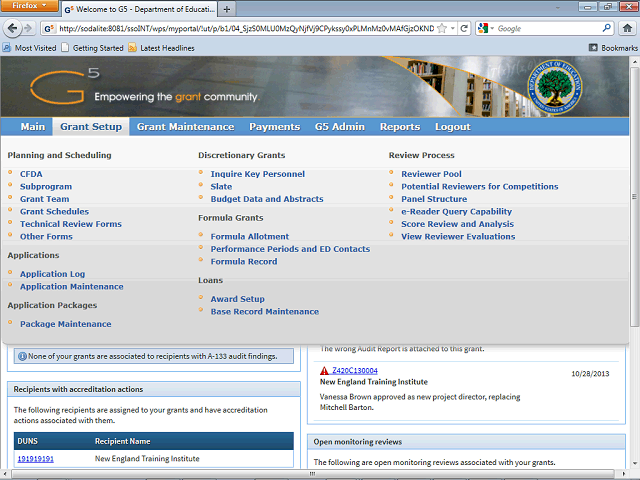Open the Panel Structure link

(x=434, y=199)
